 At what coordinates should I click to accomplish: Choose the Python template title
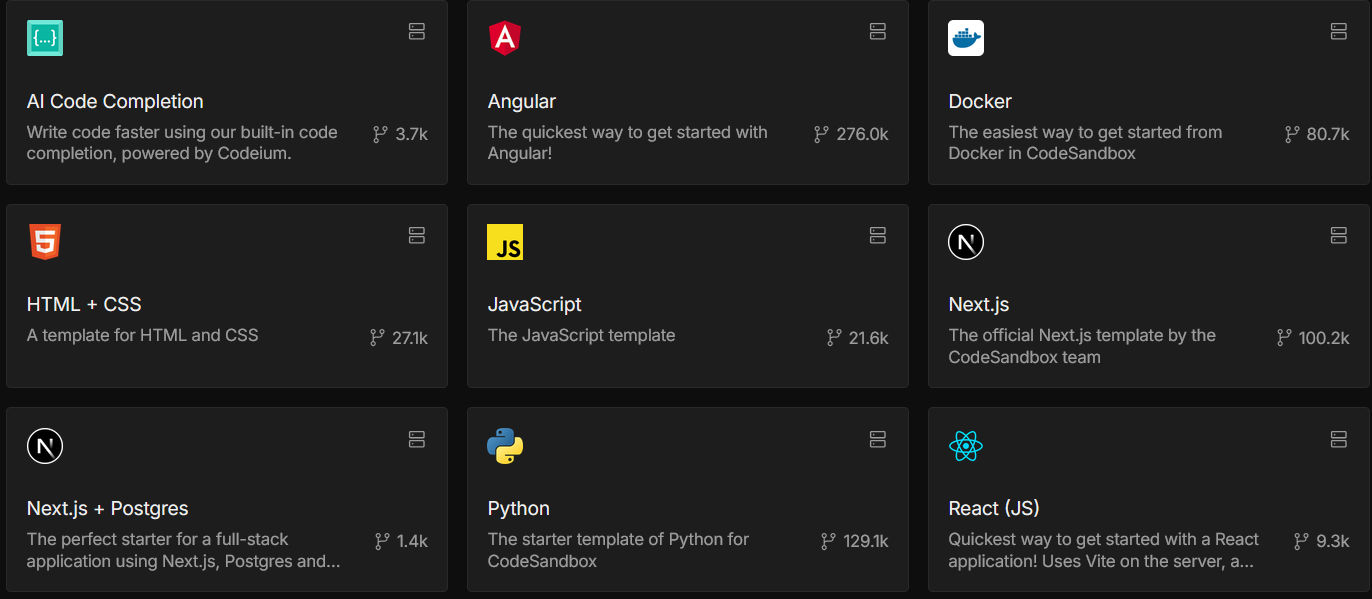coord(519,508)
